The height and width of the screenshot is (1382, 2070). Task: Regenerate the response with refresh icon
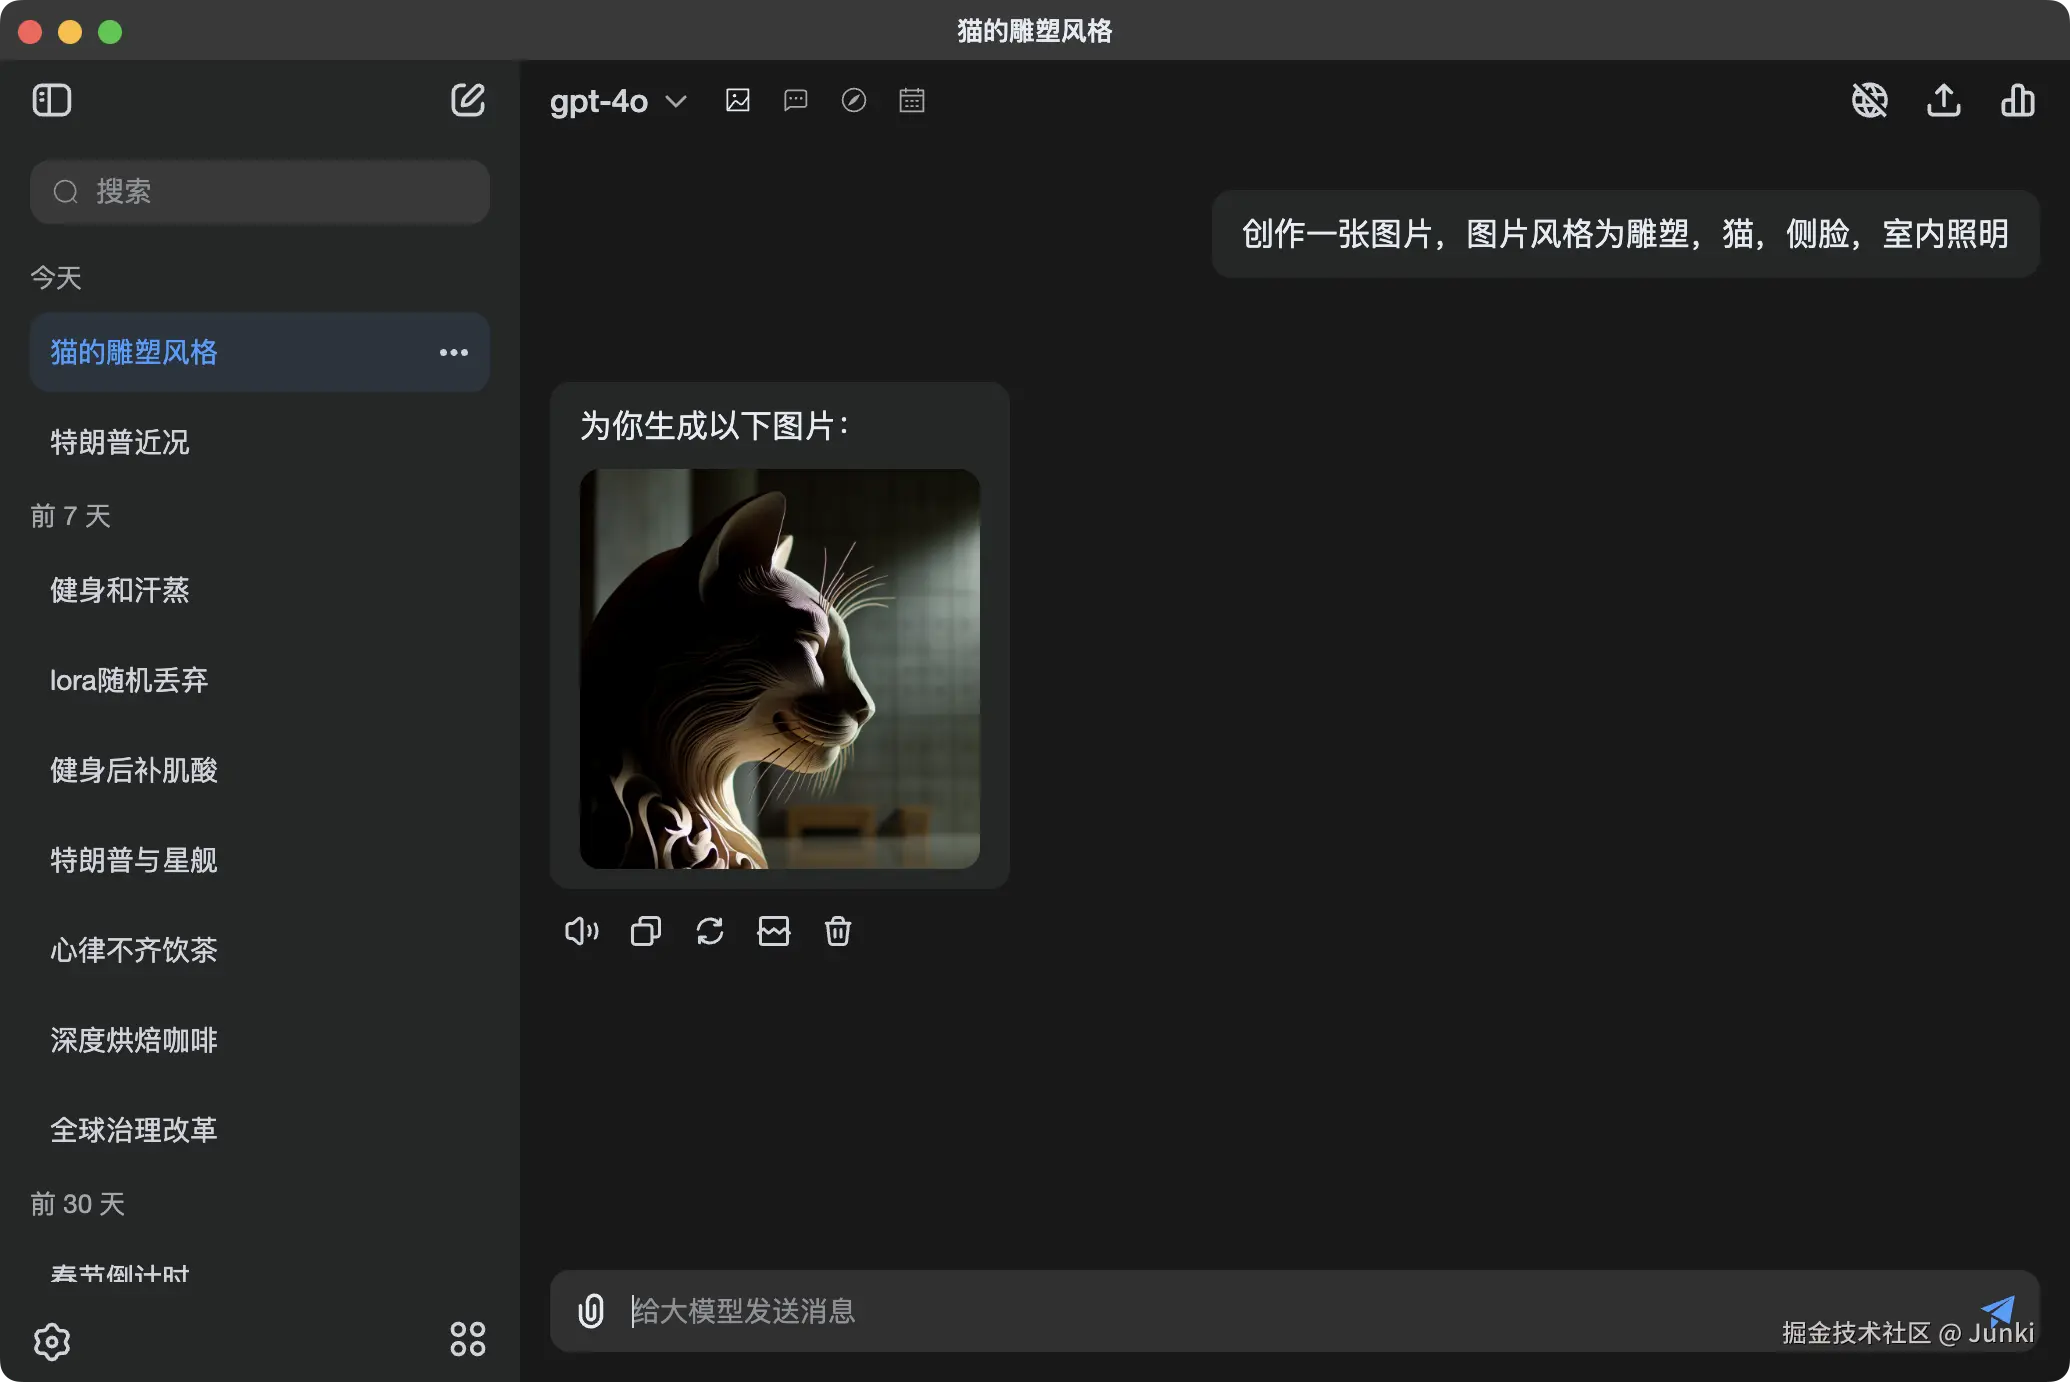pos(709,931)
